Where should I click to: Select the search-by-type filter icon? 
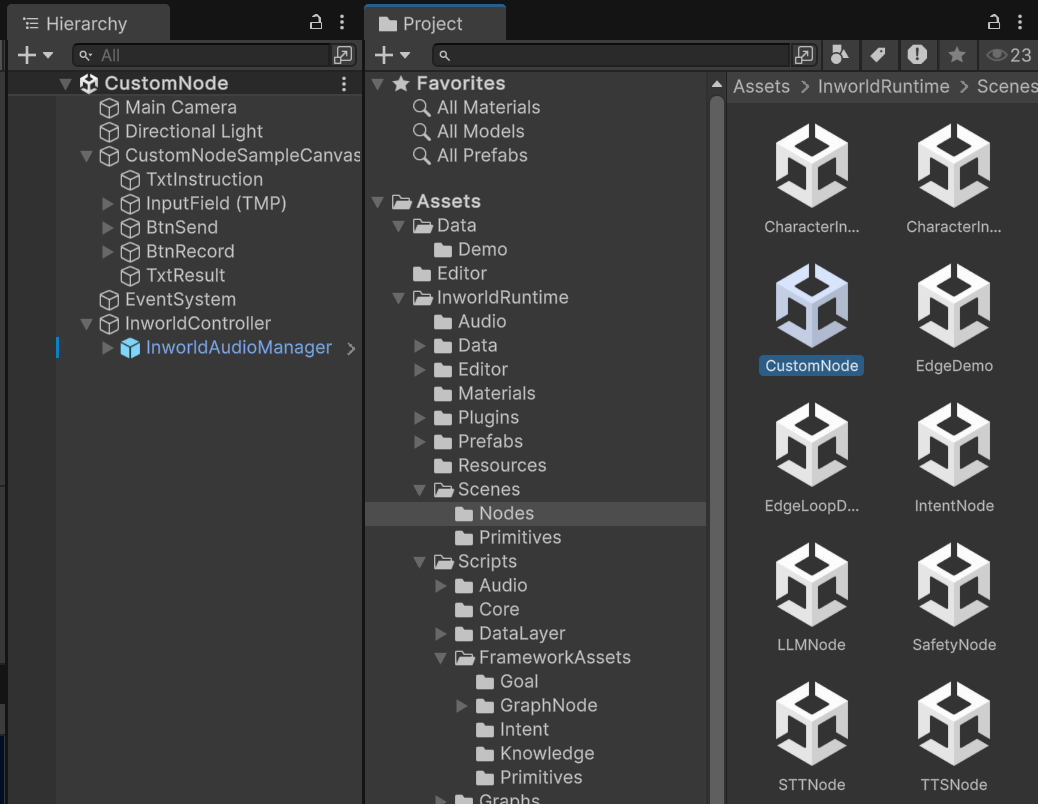click(x=841, y=55)
